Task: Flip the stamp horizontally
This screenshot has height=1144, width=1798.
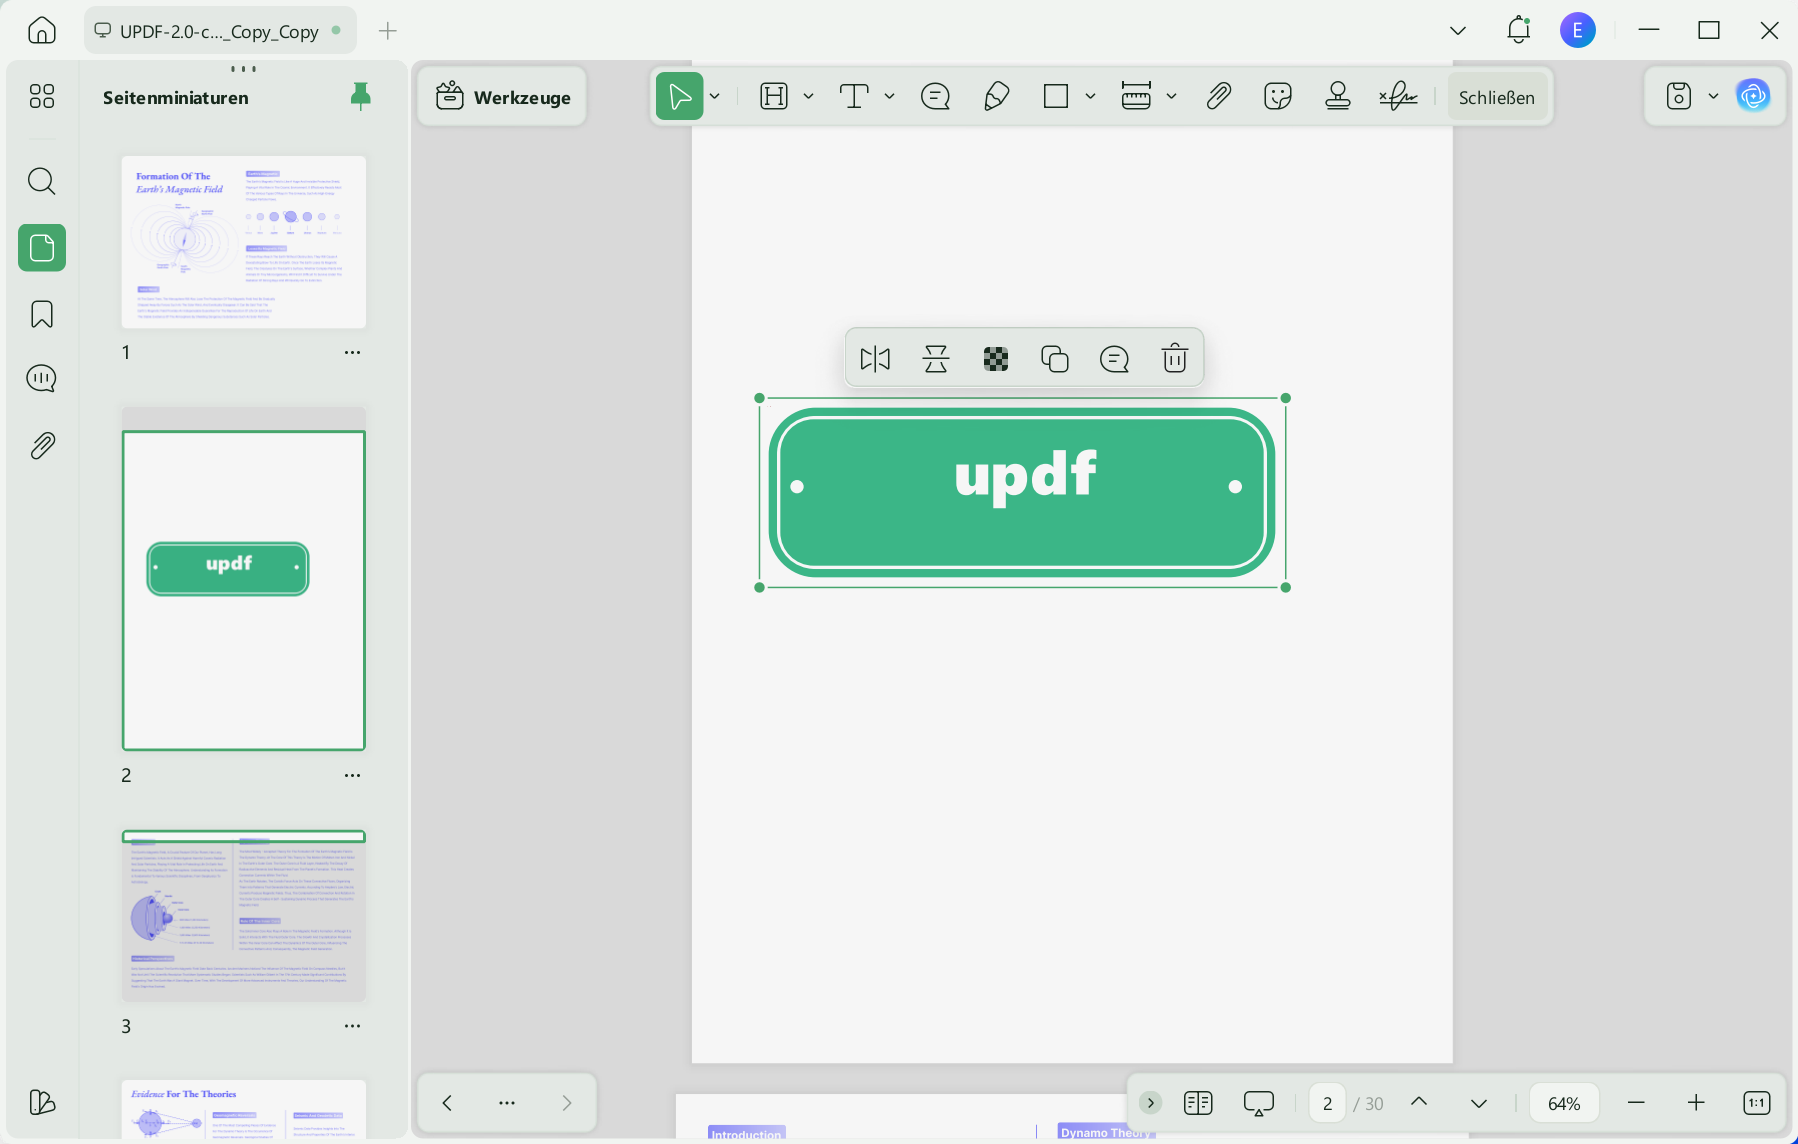Action: 875,358
